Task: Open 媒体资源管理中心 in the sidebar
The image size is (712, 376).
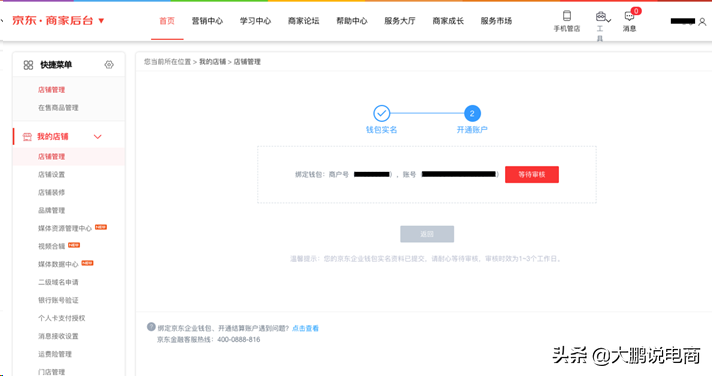Action: coord(65,228)
